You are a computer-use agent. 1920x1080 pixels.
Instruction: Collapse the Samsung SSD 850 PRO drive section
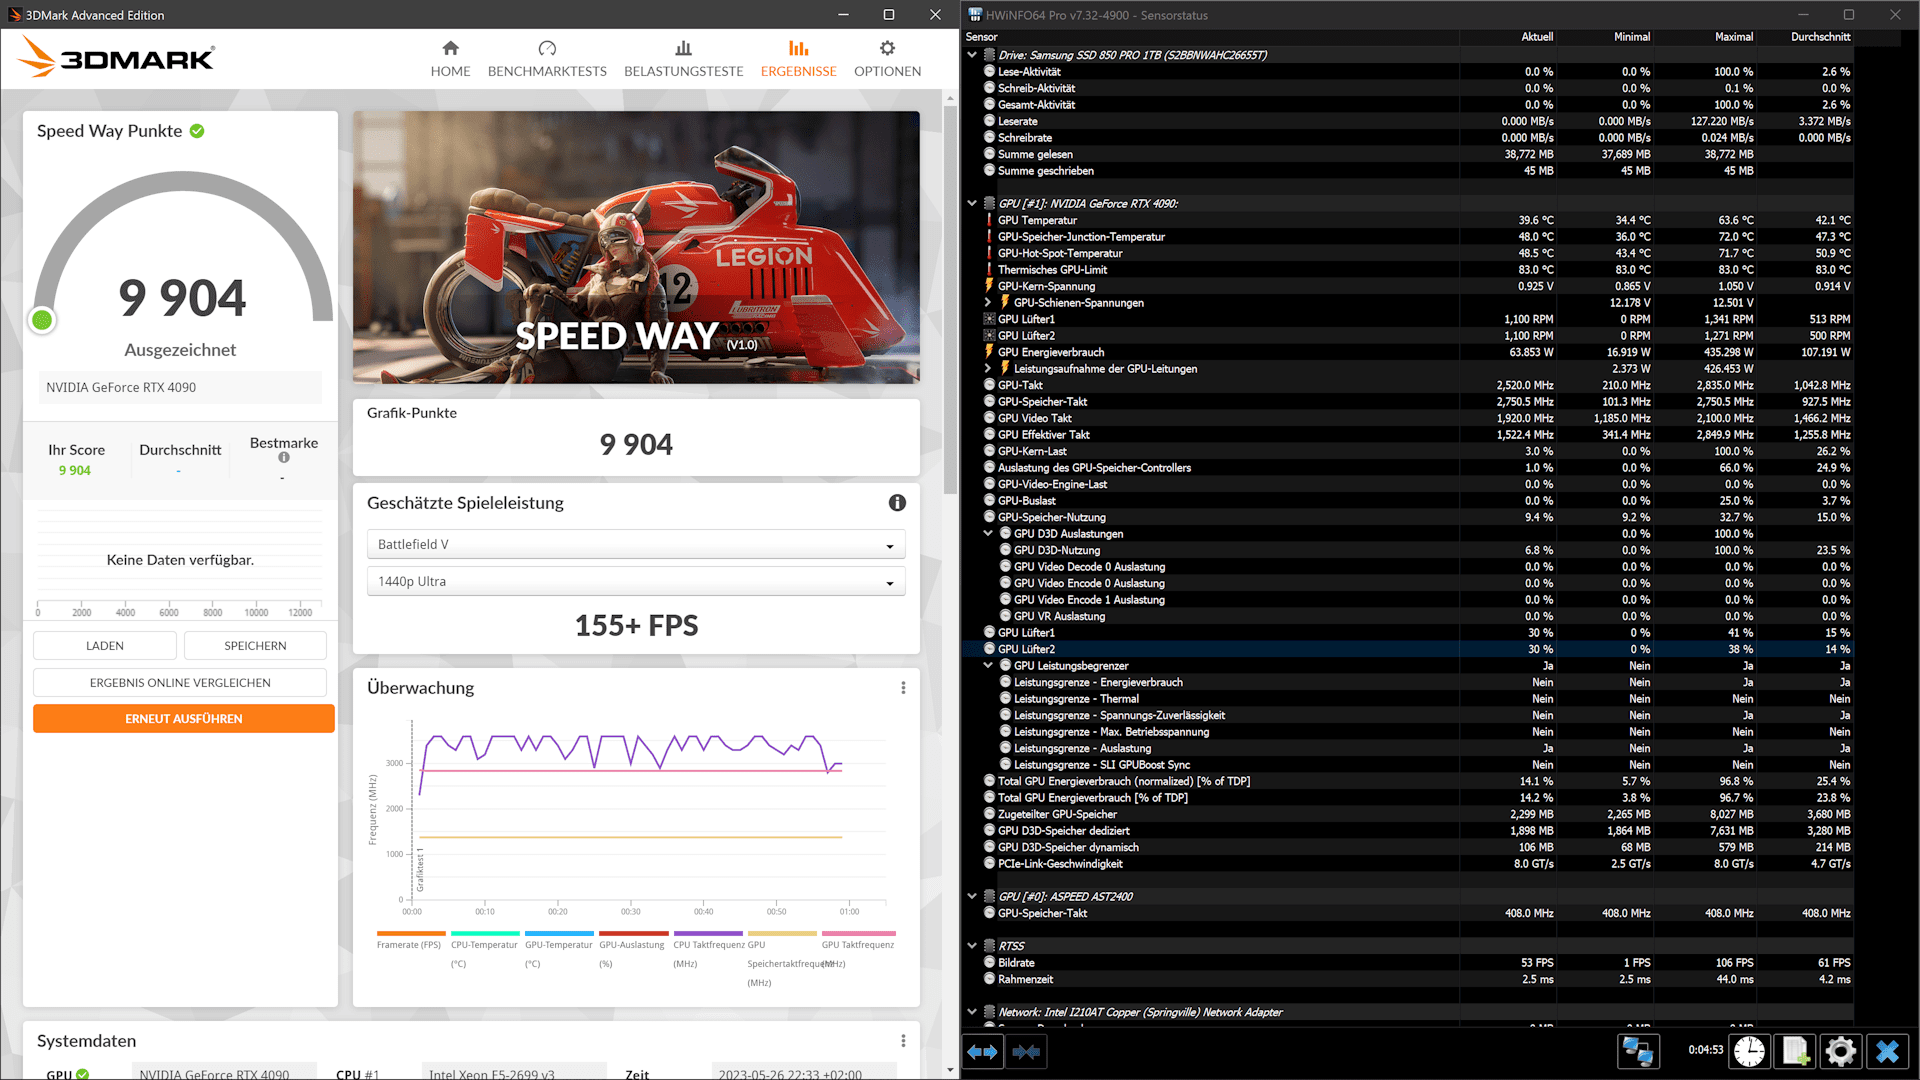point(972,55)
